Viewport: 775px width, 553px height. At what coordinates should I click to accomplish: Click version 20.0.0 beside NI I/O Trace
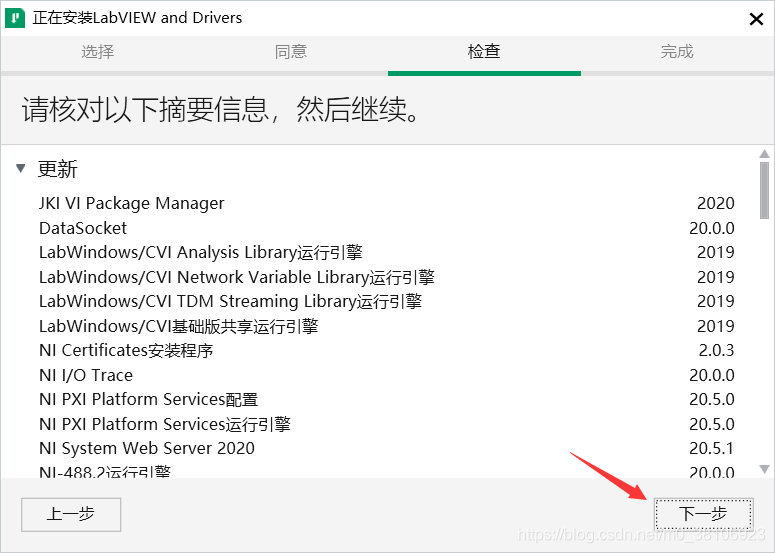click(x=712, y=375)
